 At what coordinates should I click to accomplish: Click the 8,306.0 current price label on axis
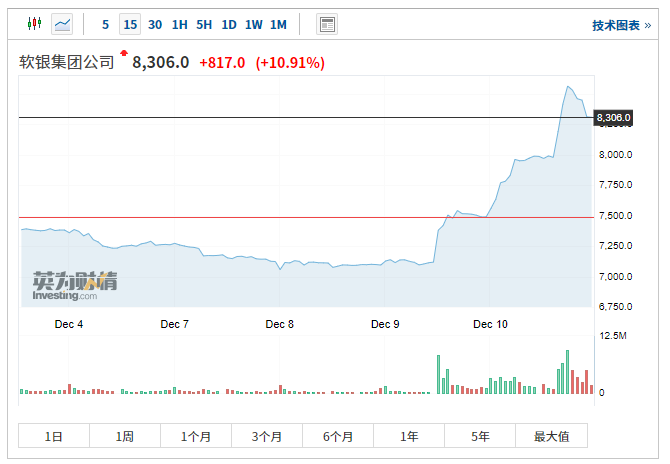[x=613, y=117]
